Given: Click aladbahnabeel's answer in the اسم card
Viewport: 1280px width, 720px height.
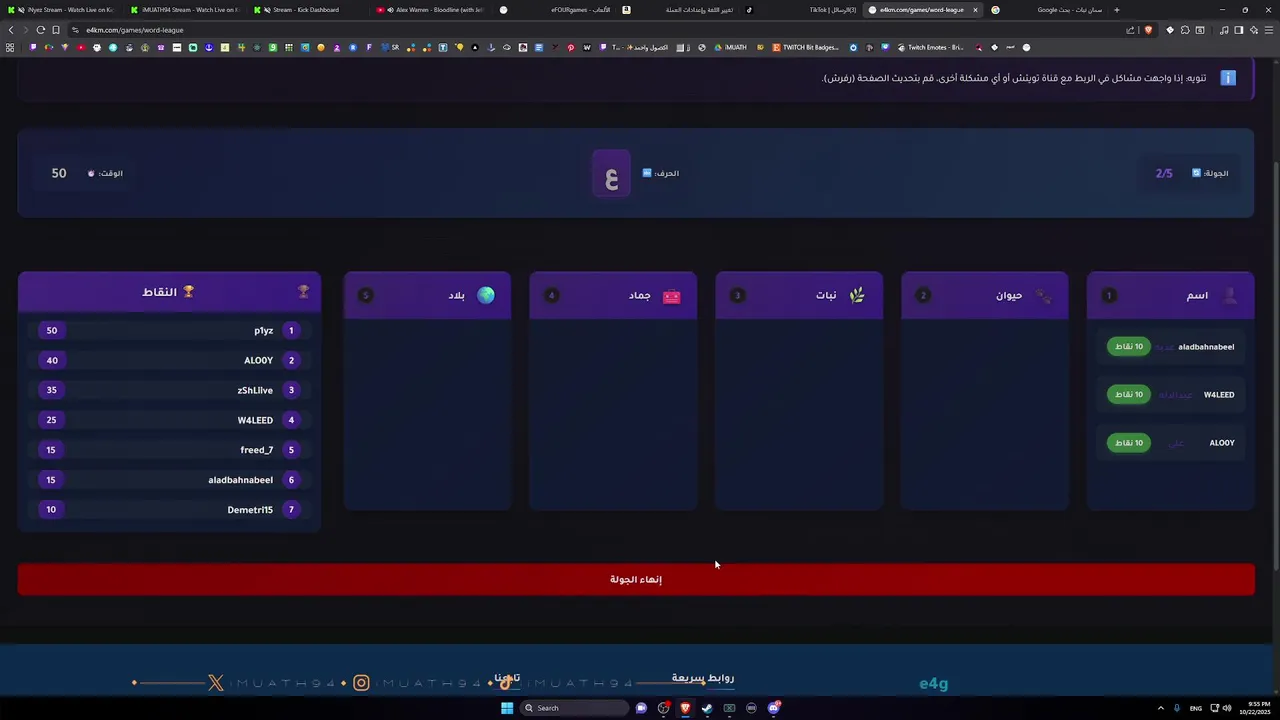Looking at the screenshot, I should point(1165,347).
